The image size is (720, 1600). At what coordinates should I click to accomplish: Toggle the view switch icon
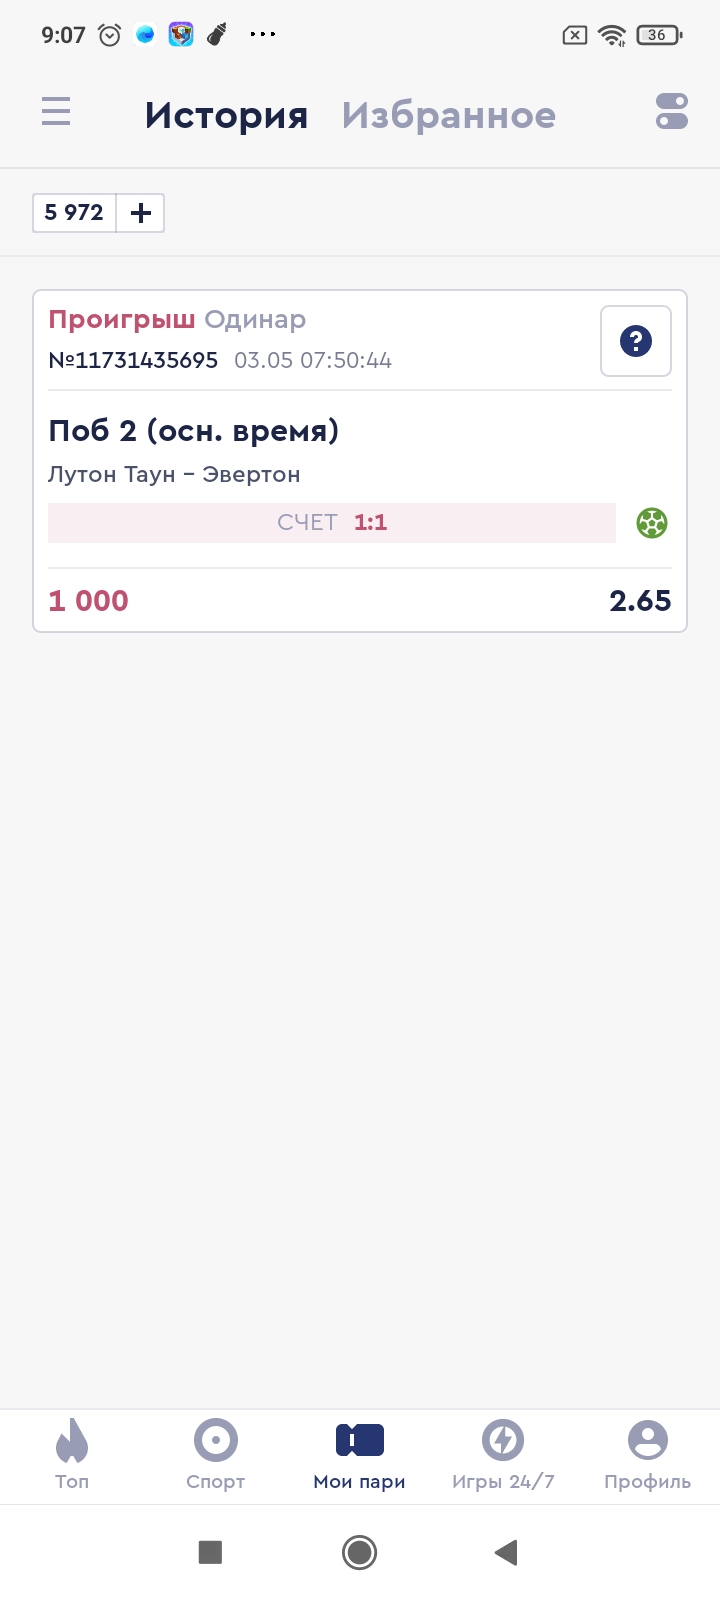(672, 111)
